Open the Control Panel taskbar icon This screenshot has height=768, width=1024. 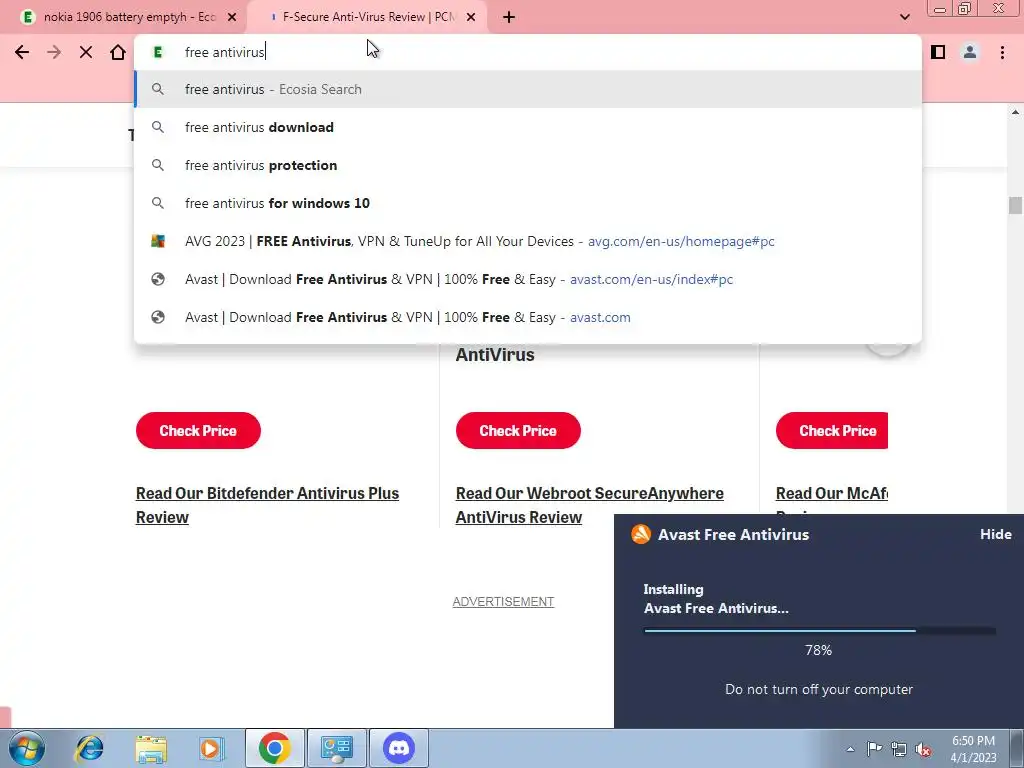pyautogui.click(x=337, y=748)
